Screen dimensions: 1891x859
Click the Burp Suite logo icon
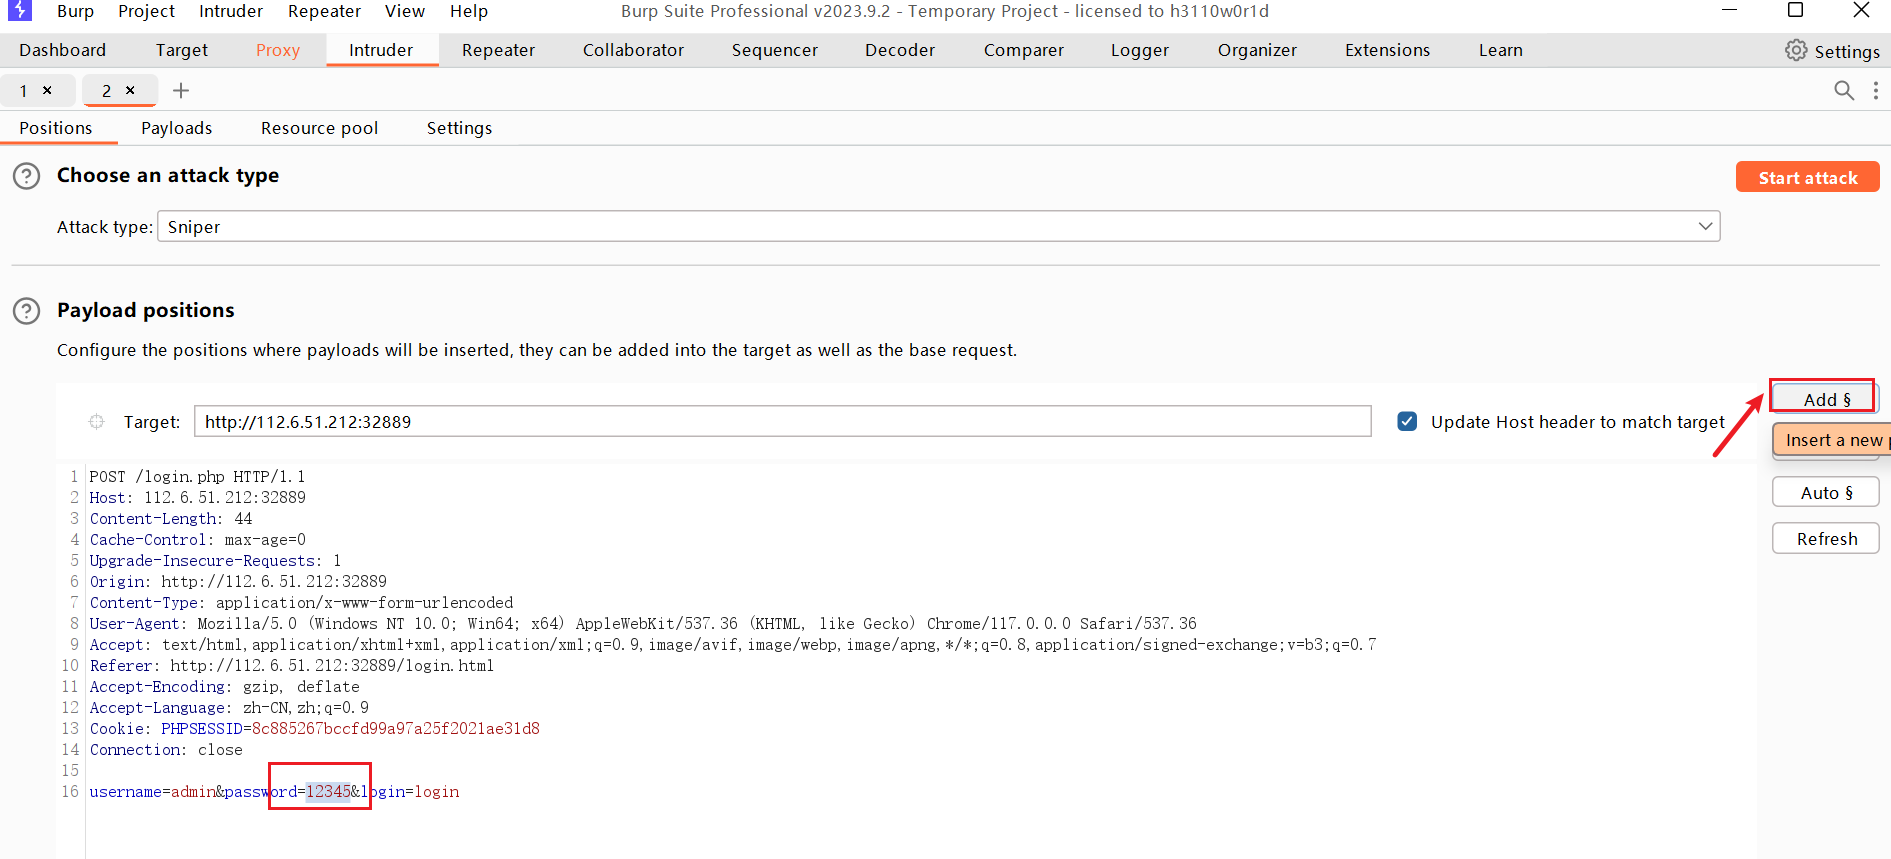19,10
